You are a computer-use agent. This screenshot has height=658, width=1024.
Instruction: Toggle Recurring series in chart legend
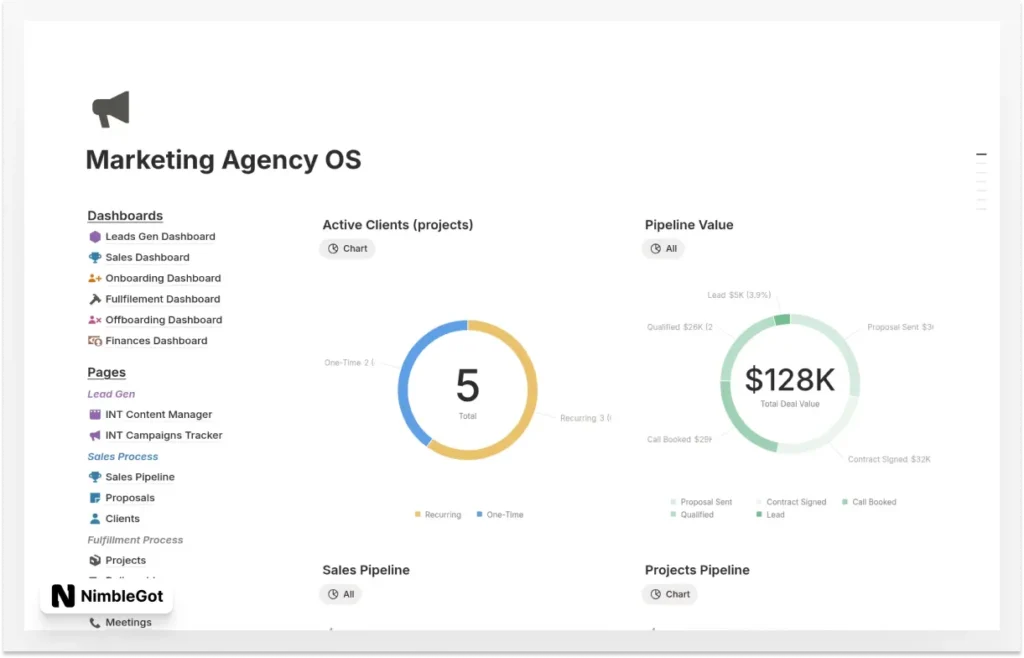click(438, 515)
